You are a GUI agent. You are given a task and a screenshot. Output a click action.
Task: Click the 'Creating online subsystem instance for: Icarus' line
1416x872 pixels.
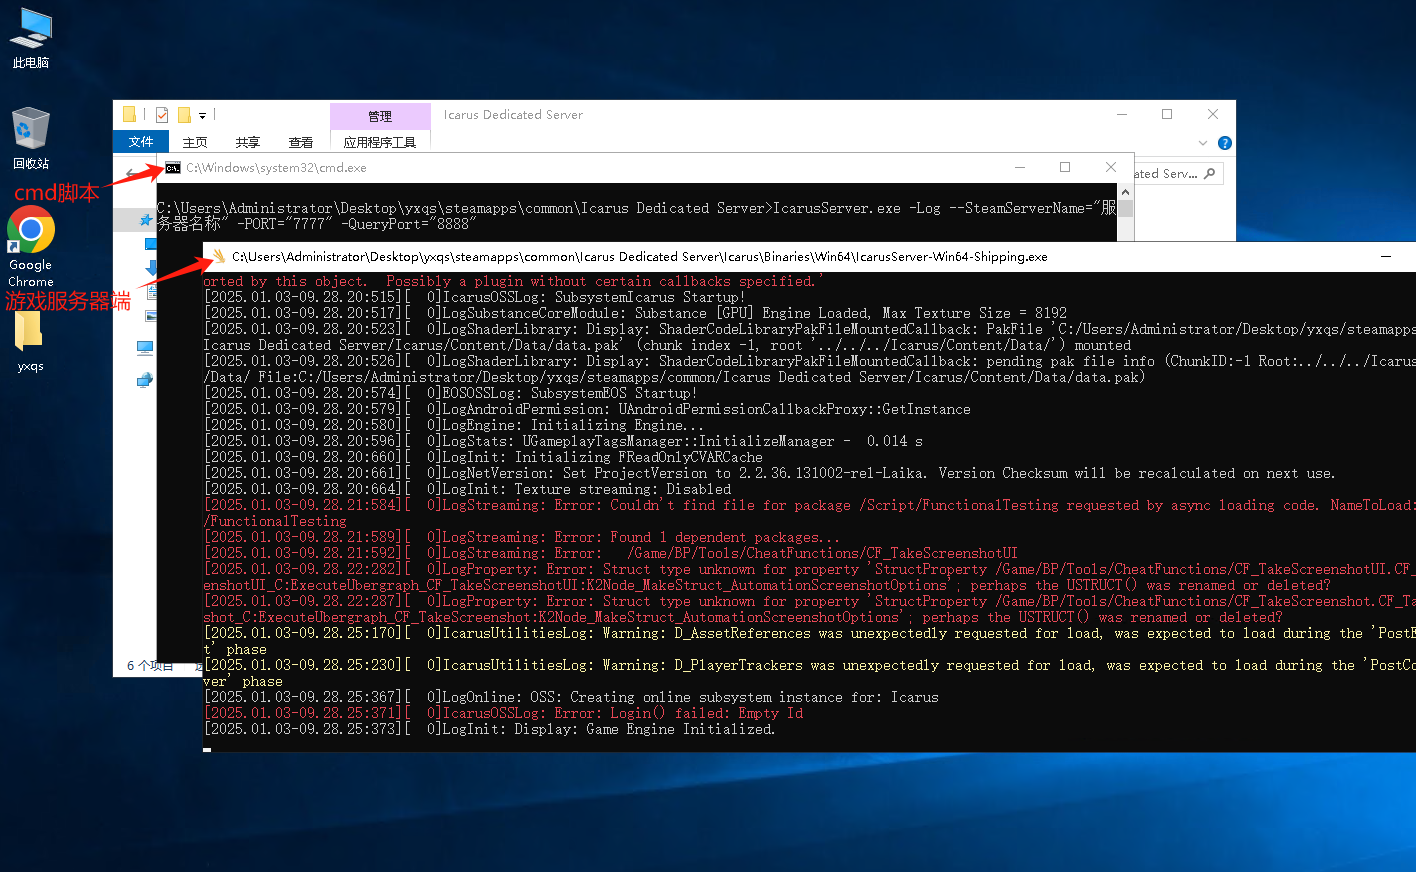[x=571, y=697]
